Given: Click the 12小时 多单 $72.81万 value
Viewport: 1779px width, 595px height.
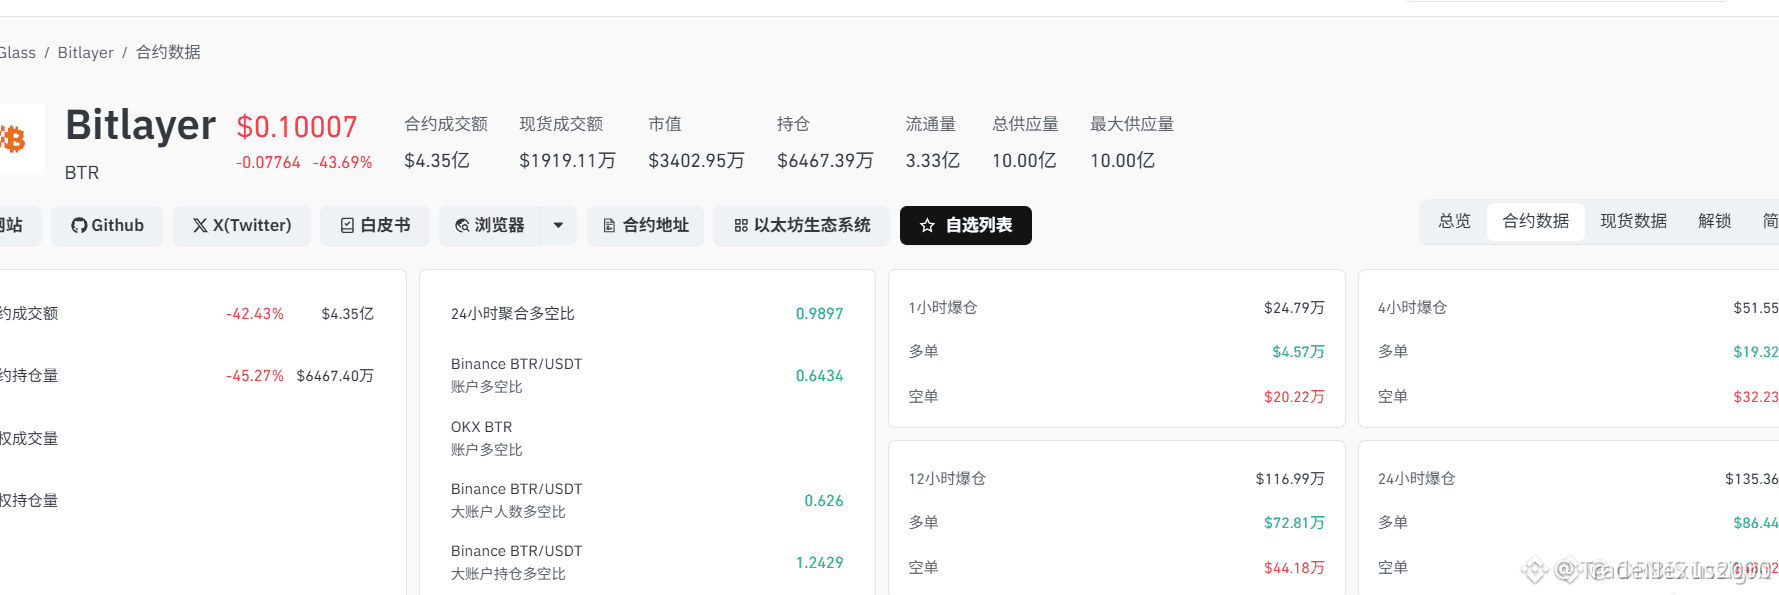Looking at the screenshot, I should coord(1294,523).
